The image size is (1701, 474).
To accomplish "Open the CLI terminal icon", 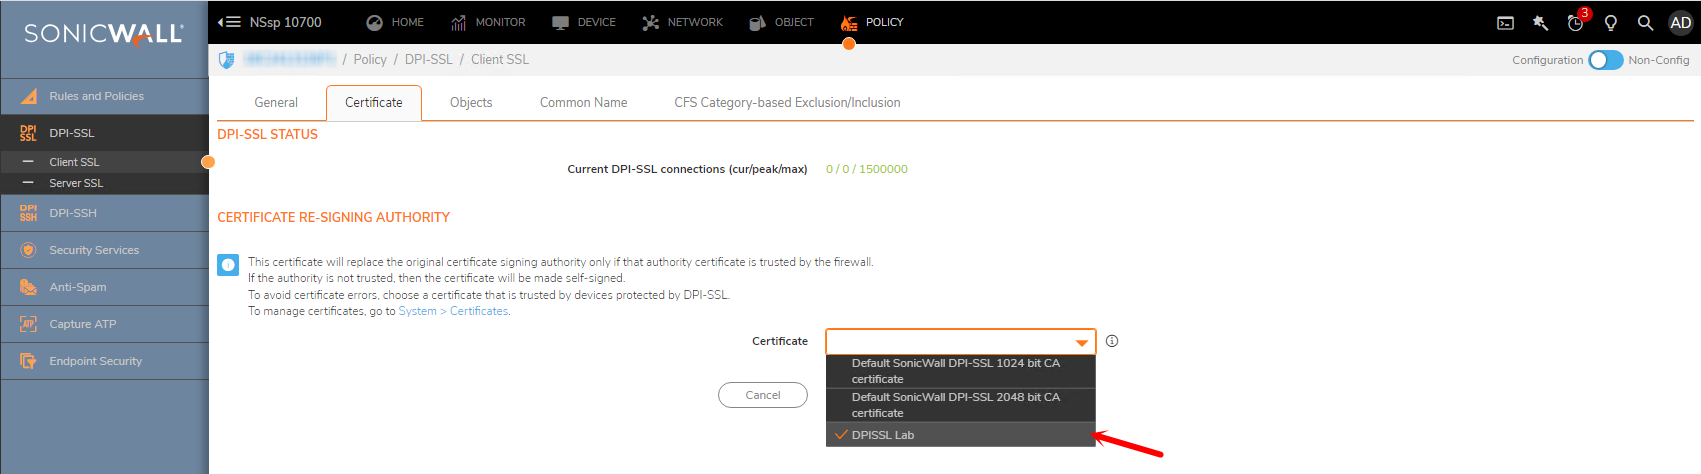I will click(x=1505, y=23).
